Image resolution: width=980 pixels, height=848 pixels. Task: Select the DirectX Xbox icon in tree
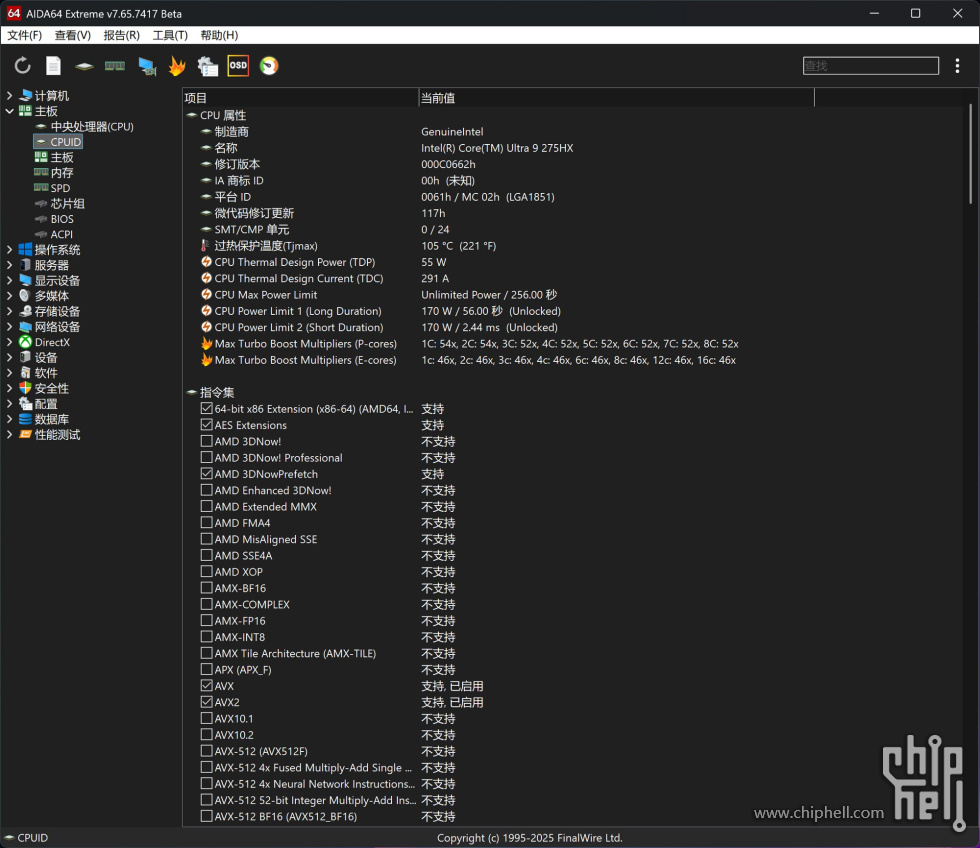pyautogui.click(x=26, y=342)
